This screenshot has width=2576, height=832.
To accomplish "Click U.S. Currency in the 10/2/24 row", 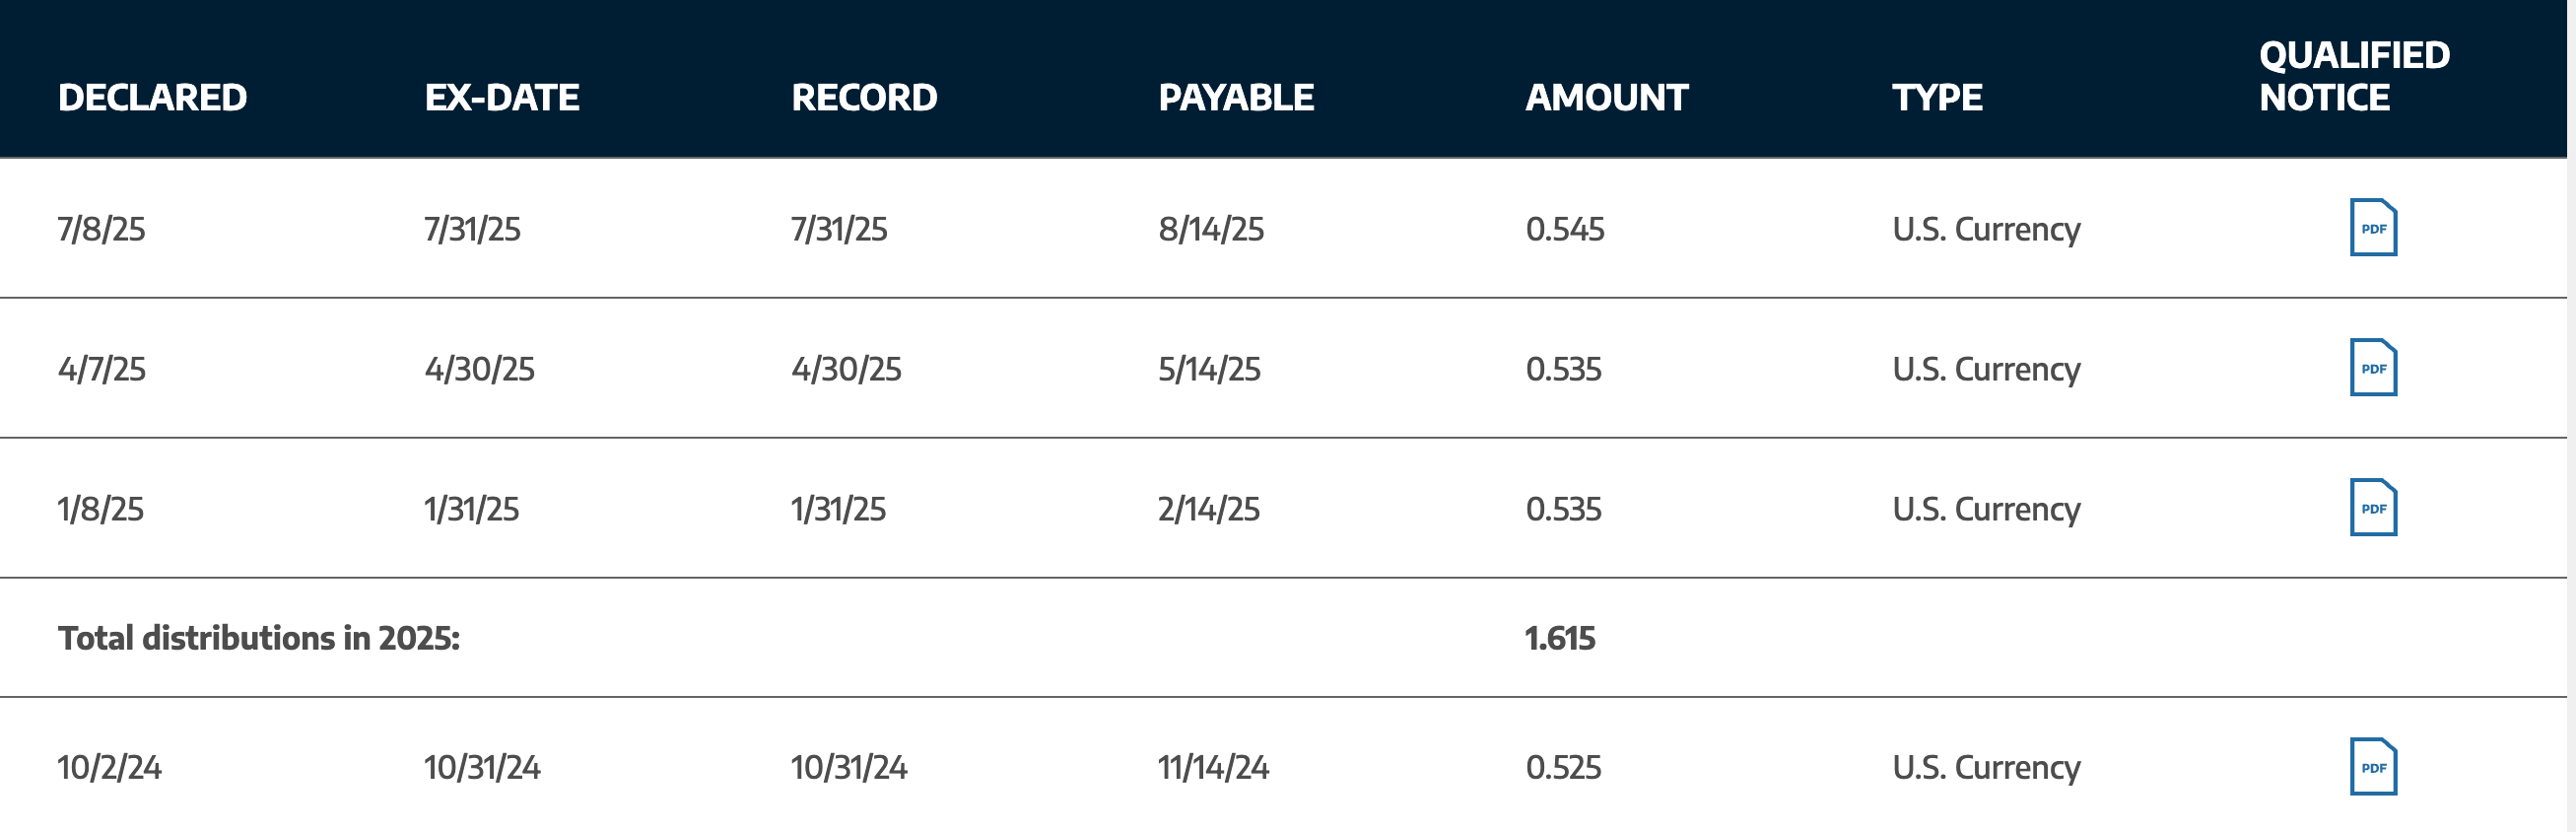I will click(x=1986, y=767).
